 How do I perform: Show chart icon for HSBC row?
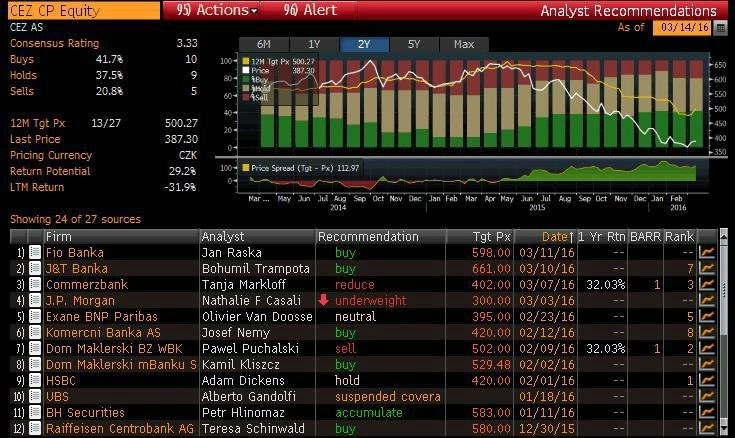706,380
